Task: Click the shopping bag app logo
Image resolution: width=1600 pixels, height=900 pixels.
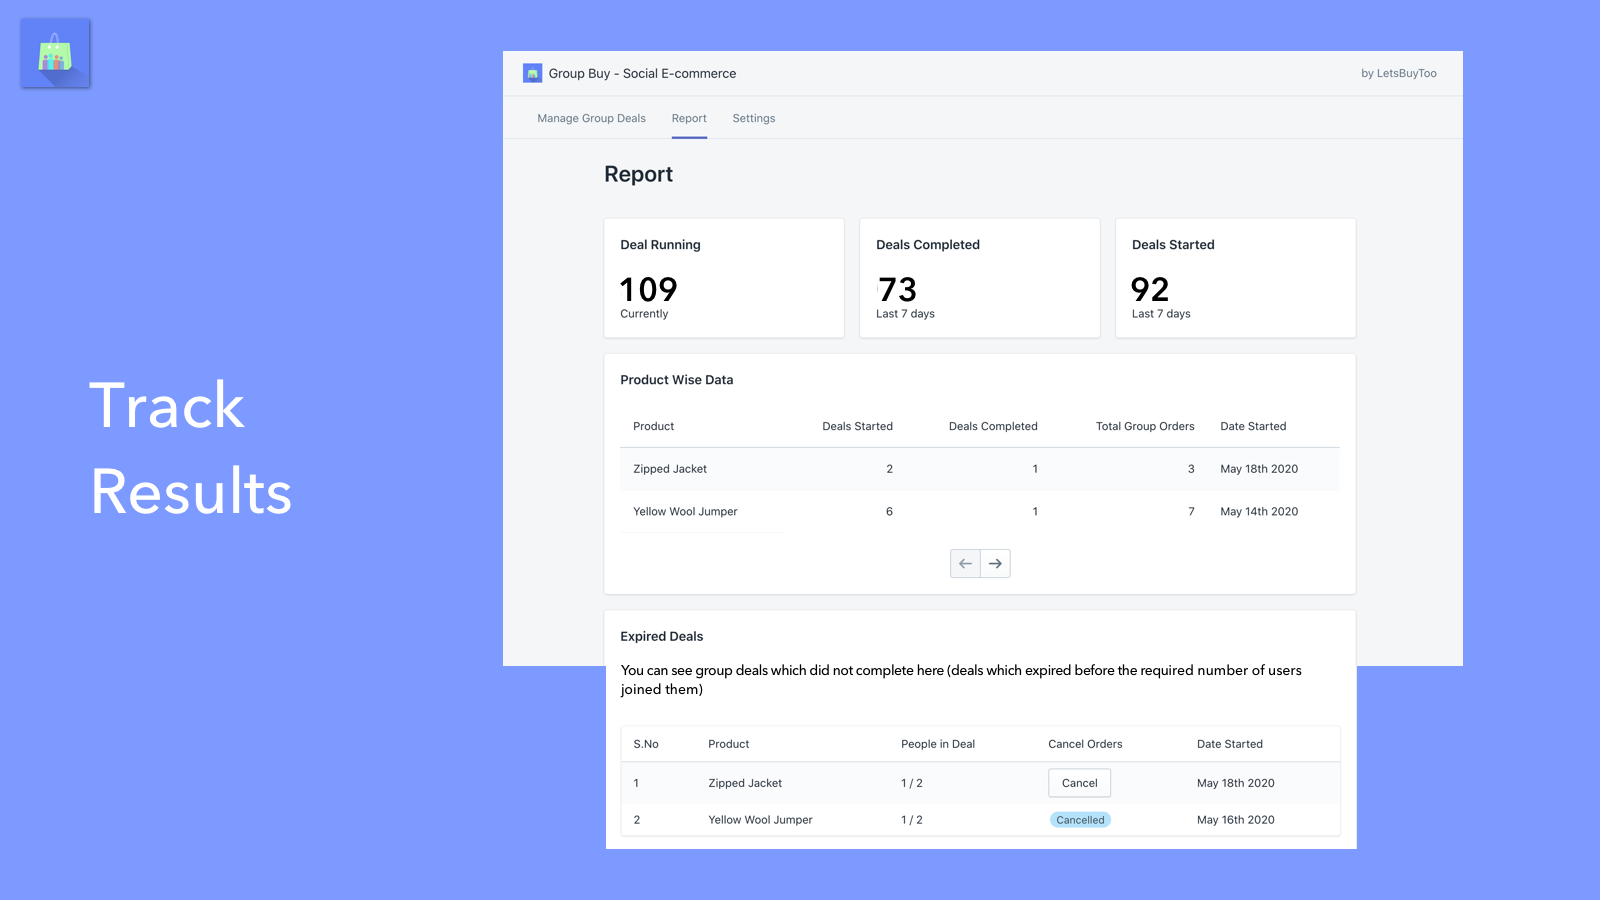Action: coord(55,53)
